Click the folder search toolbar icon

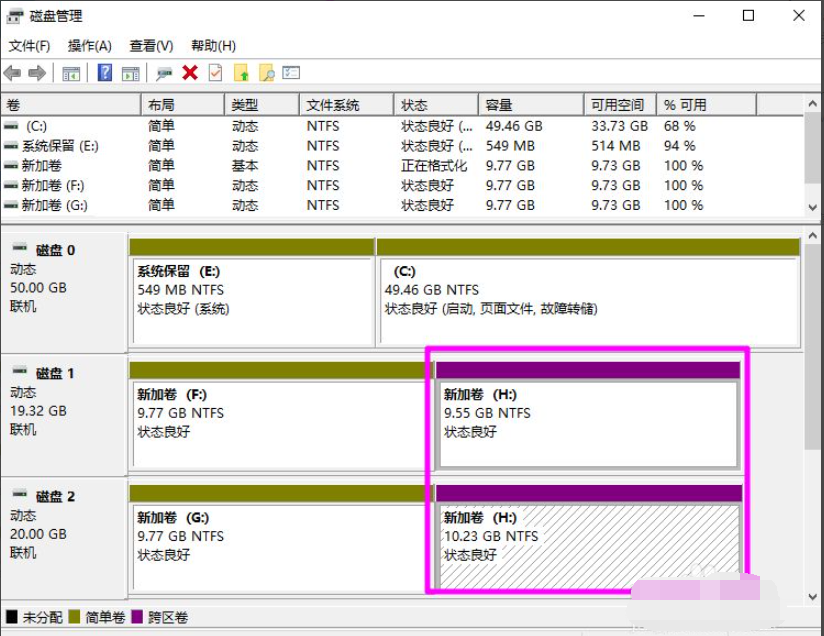pos(266,72)
